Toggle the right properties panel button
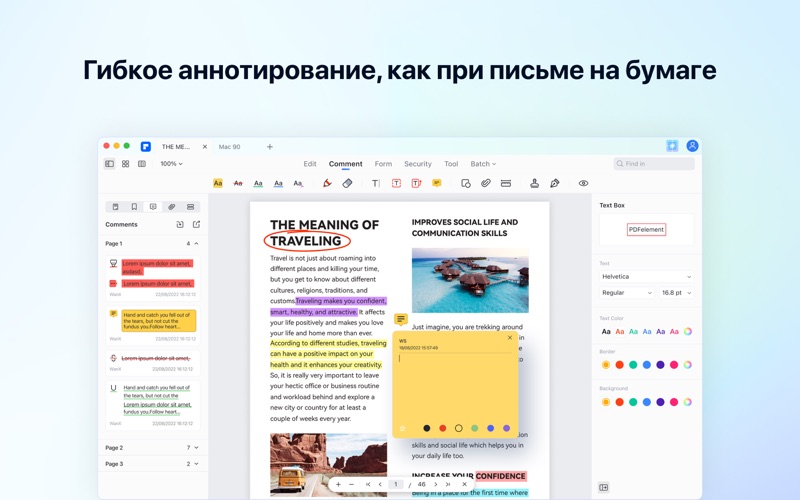 [604, 487]
